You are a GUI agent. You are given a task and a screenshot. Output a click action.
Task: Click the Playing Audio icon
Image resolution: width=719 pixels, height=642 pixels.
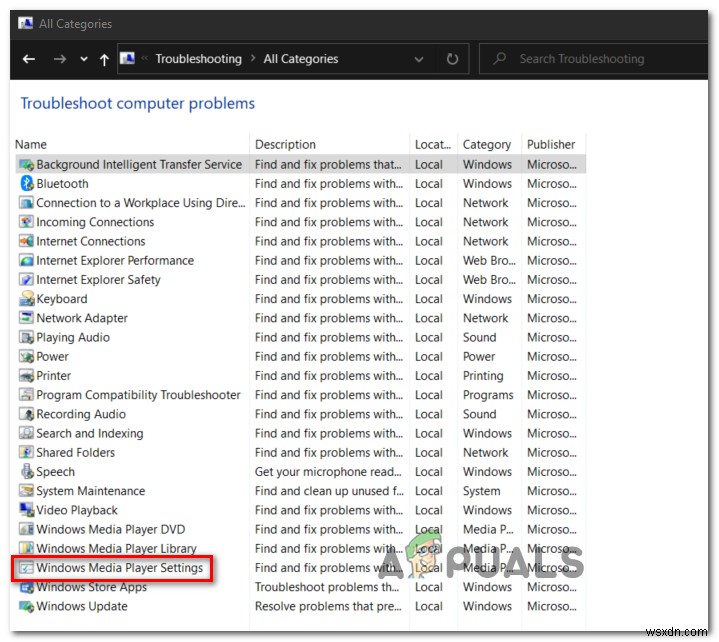pos(27,337)
